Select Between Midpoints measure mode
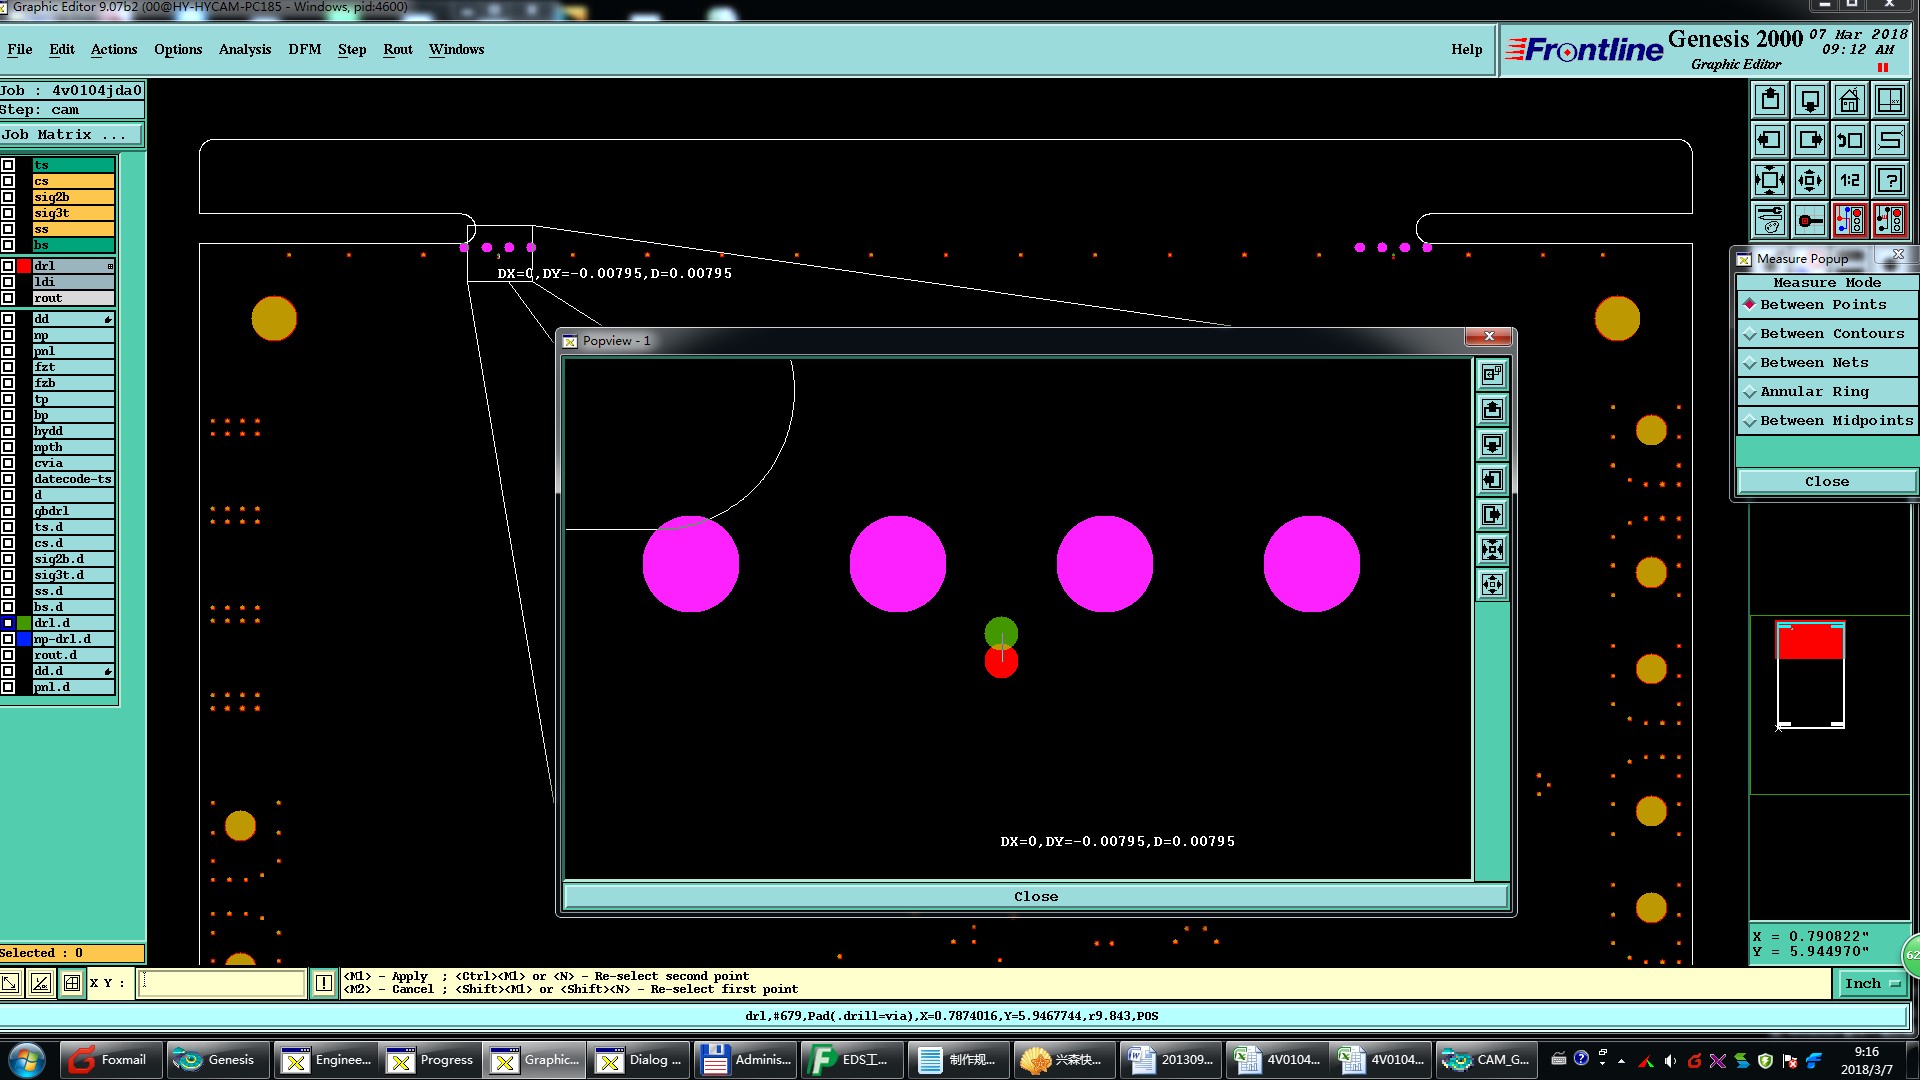 coord(1827,420)
